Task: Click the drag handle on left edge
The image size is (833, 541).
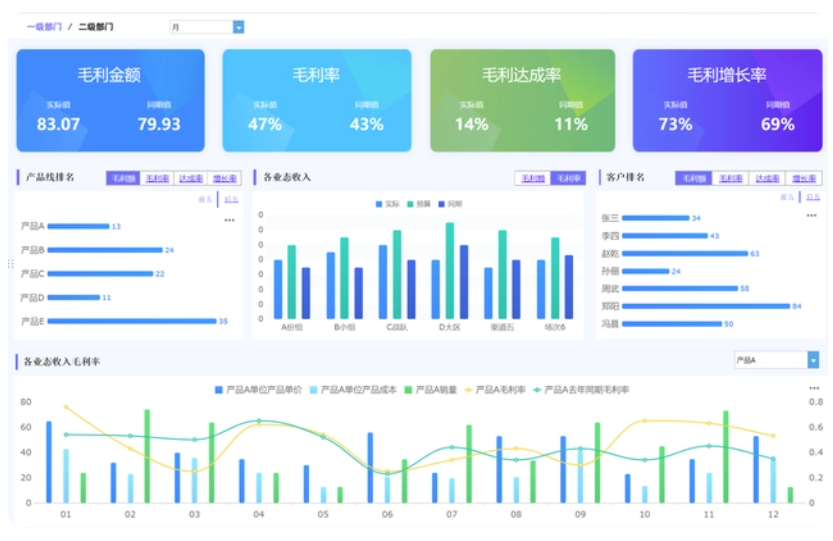Action: pos(10,264)
